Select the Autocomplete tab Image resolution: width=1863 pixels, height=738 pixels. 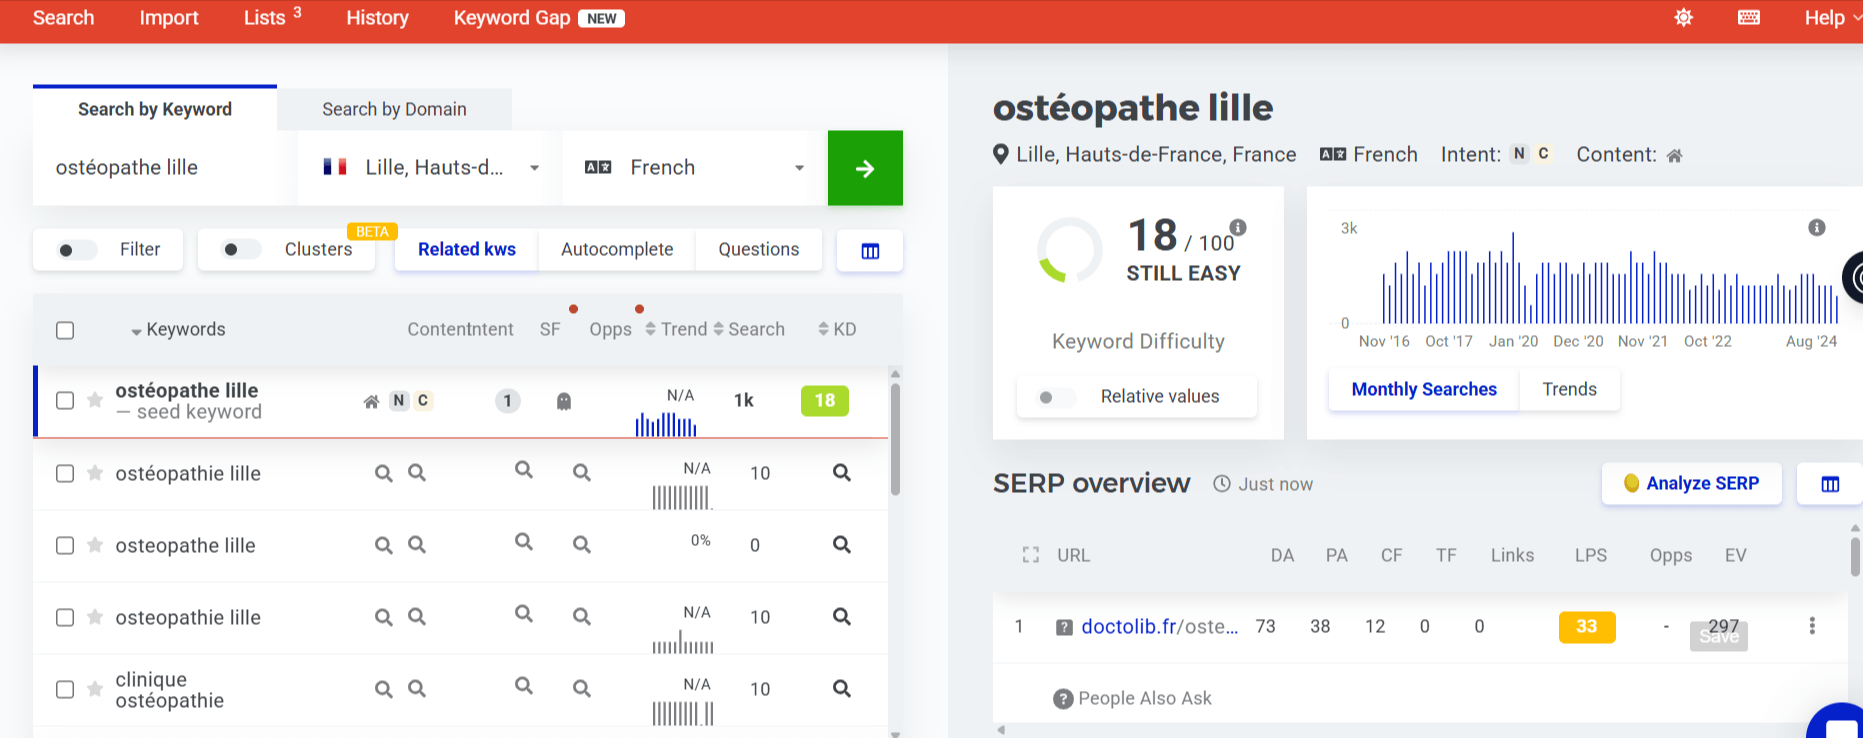click(617, 250)
